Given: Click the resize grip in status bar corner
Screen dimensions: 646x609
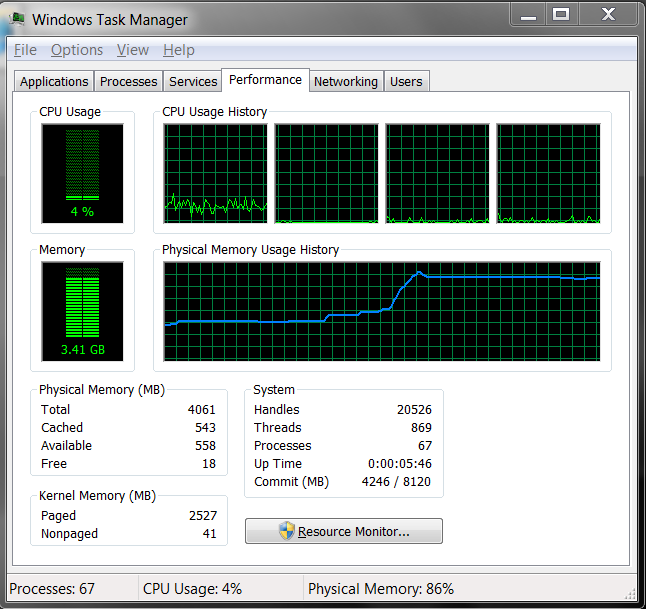Looking at the screenshot, I should point(630,594).
